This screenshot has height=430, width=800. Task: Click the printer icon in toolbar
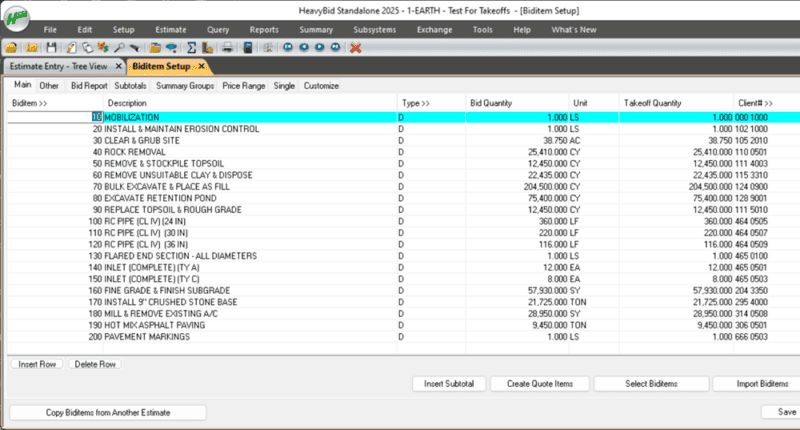(x=227, y=47)
